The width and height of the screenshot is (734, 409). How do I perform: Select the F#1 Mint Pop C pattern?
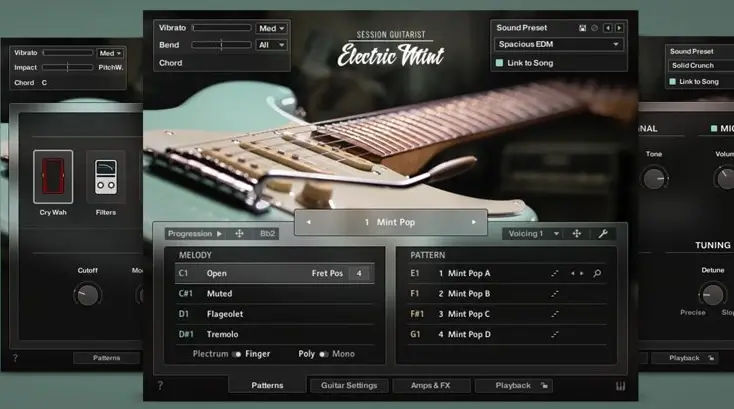[x=507, y=314]
